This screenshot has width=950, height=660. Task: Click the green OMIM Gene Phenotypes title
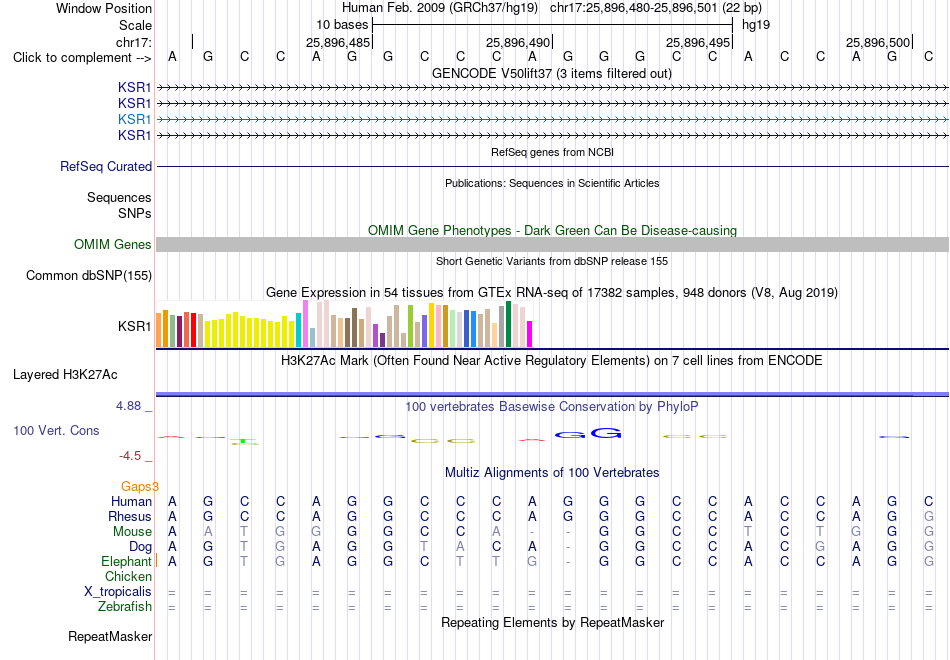click(x=552, y=230)
